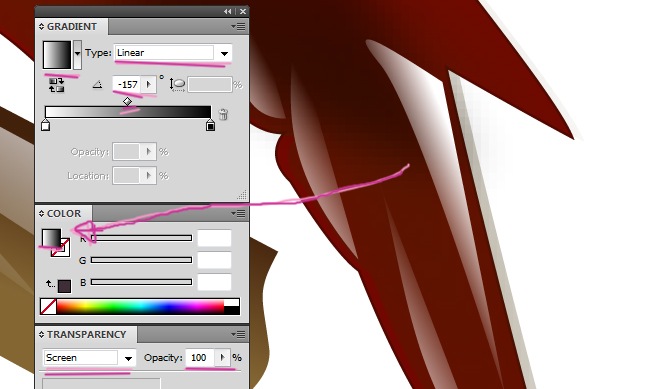Click black swatch at spectrum end
Image resolution: width=650 pixels, height=389 pixels.
[x=232, y=310]
